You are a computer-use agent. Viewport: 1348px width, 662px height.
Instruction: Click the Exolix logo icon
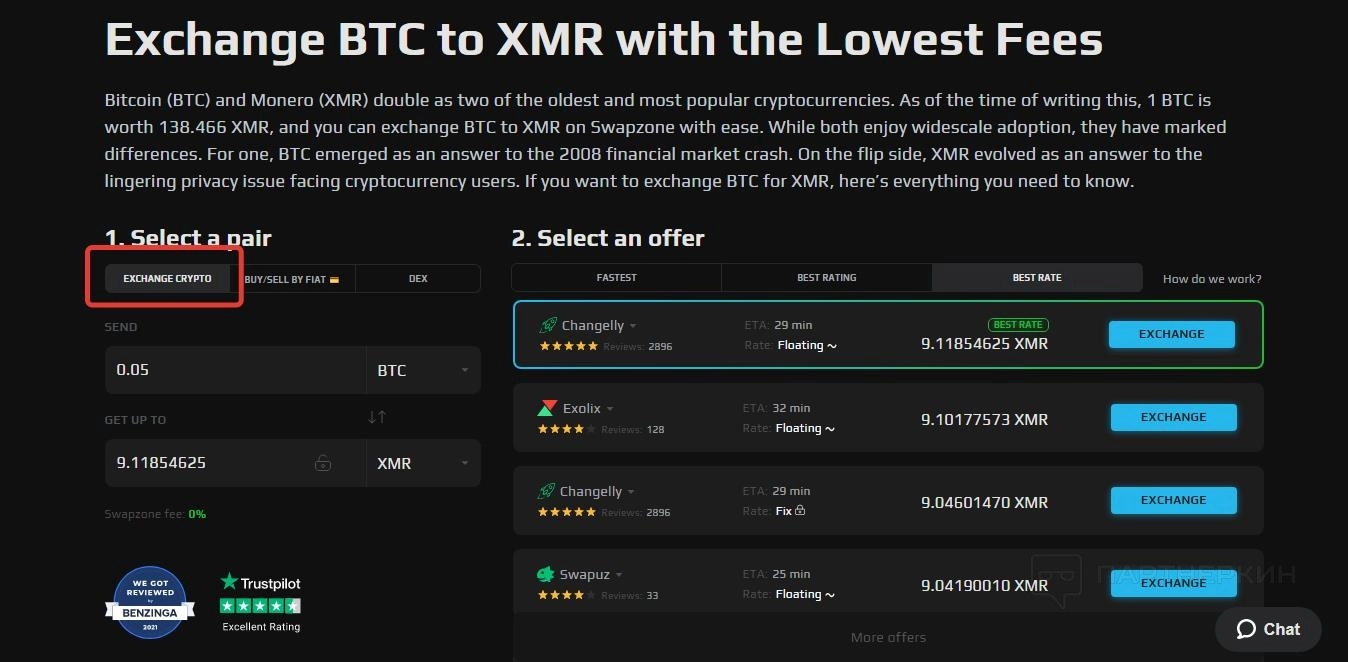[547, 408]
